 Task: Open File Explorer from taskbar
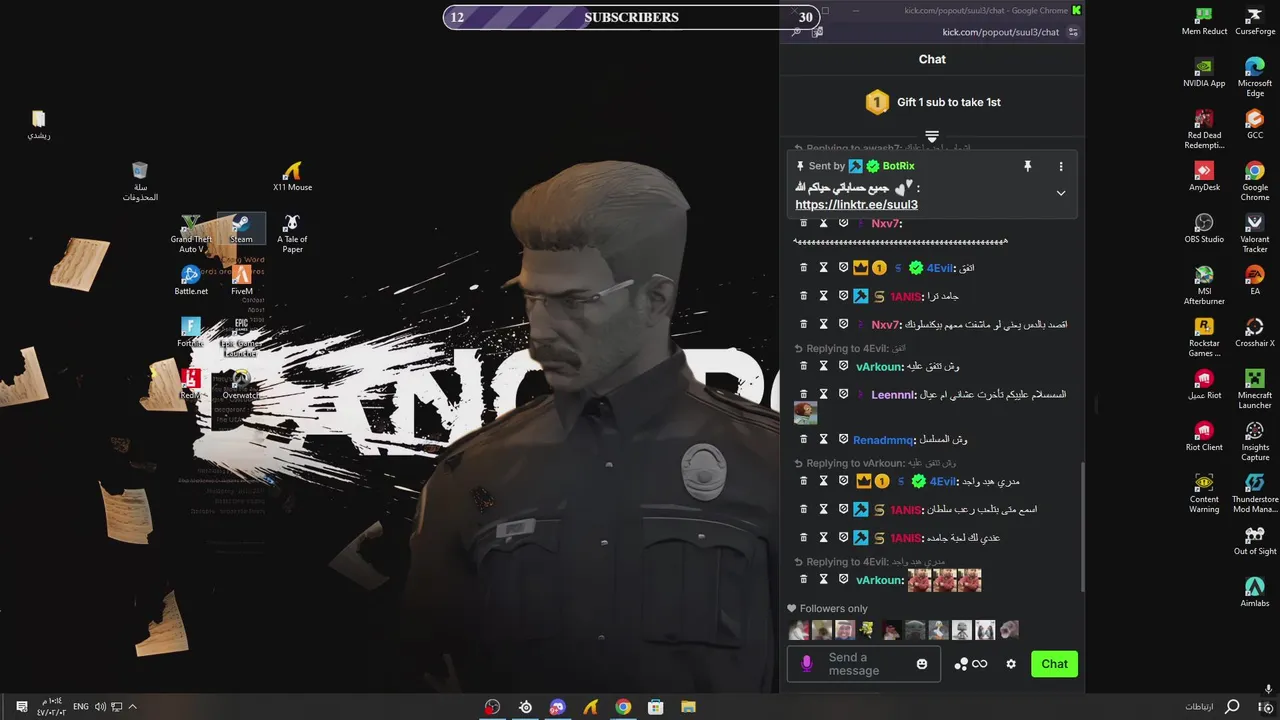688,707
